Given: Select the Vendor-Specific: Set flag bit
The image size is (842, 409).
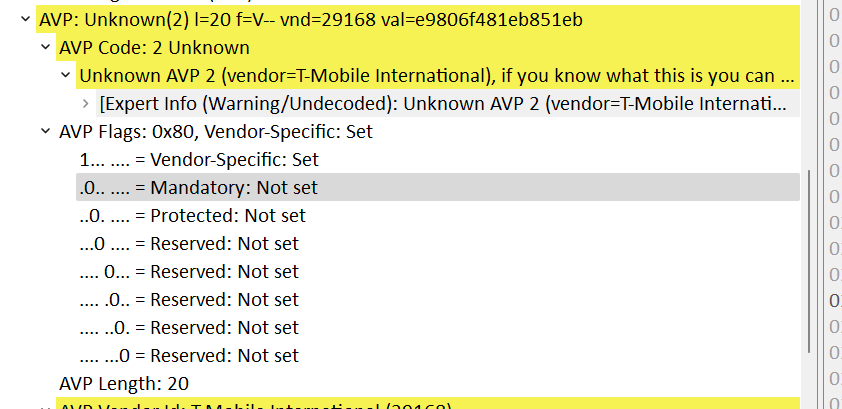Looking at the screenshot, I should click(199, 159).
